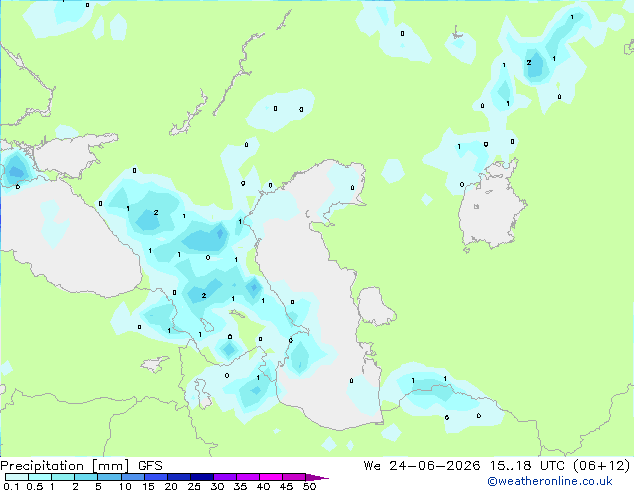The image size is (634, 490).
Task: Select the legend swatch between 5 and 10
Action: click(109, 477)
